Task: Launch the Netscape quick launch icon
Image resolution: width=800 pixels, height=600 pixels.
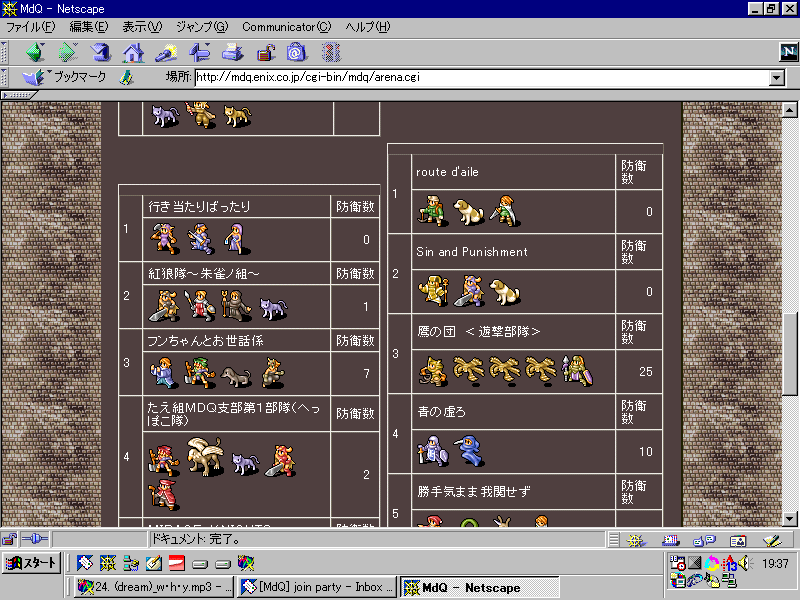Action: pyautogui.click(x=108, y=563)
